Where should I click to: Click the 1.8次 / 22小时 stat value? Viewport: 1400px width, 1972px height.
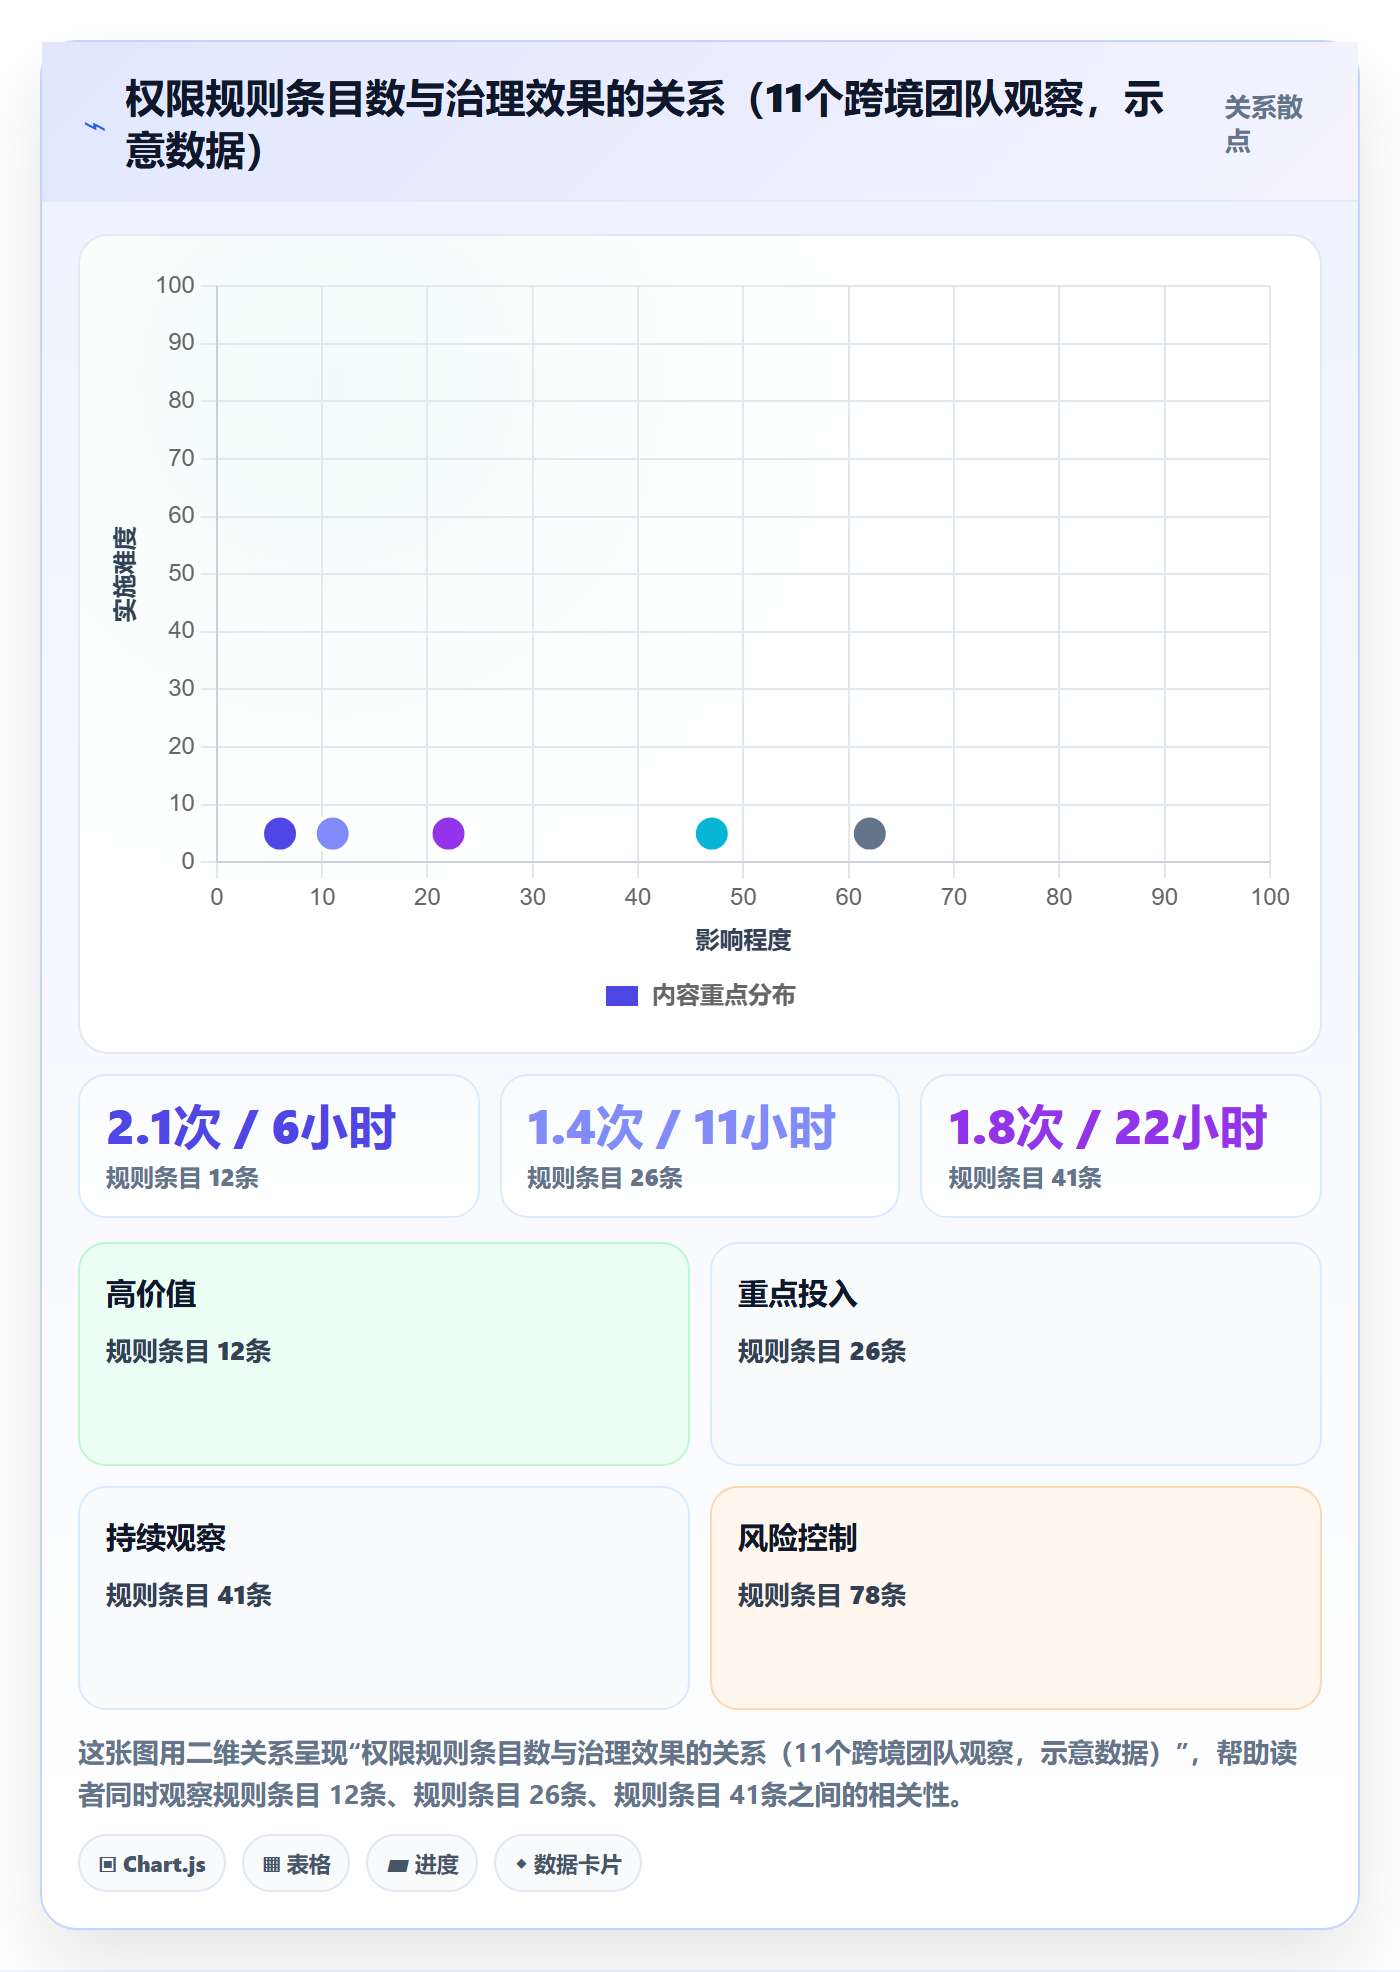pos(1108,1128)
